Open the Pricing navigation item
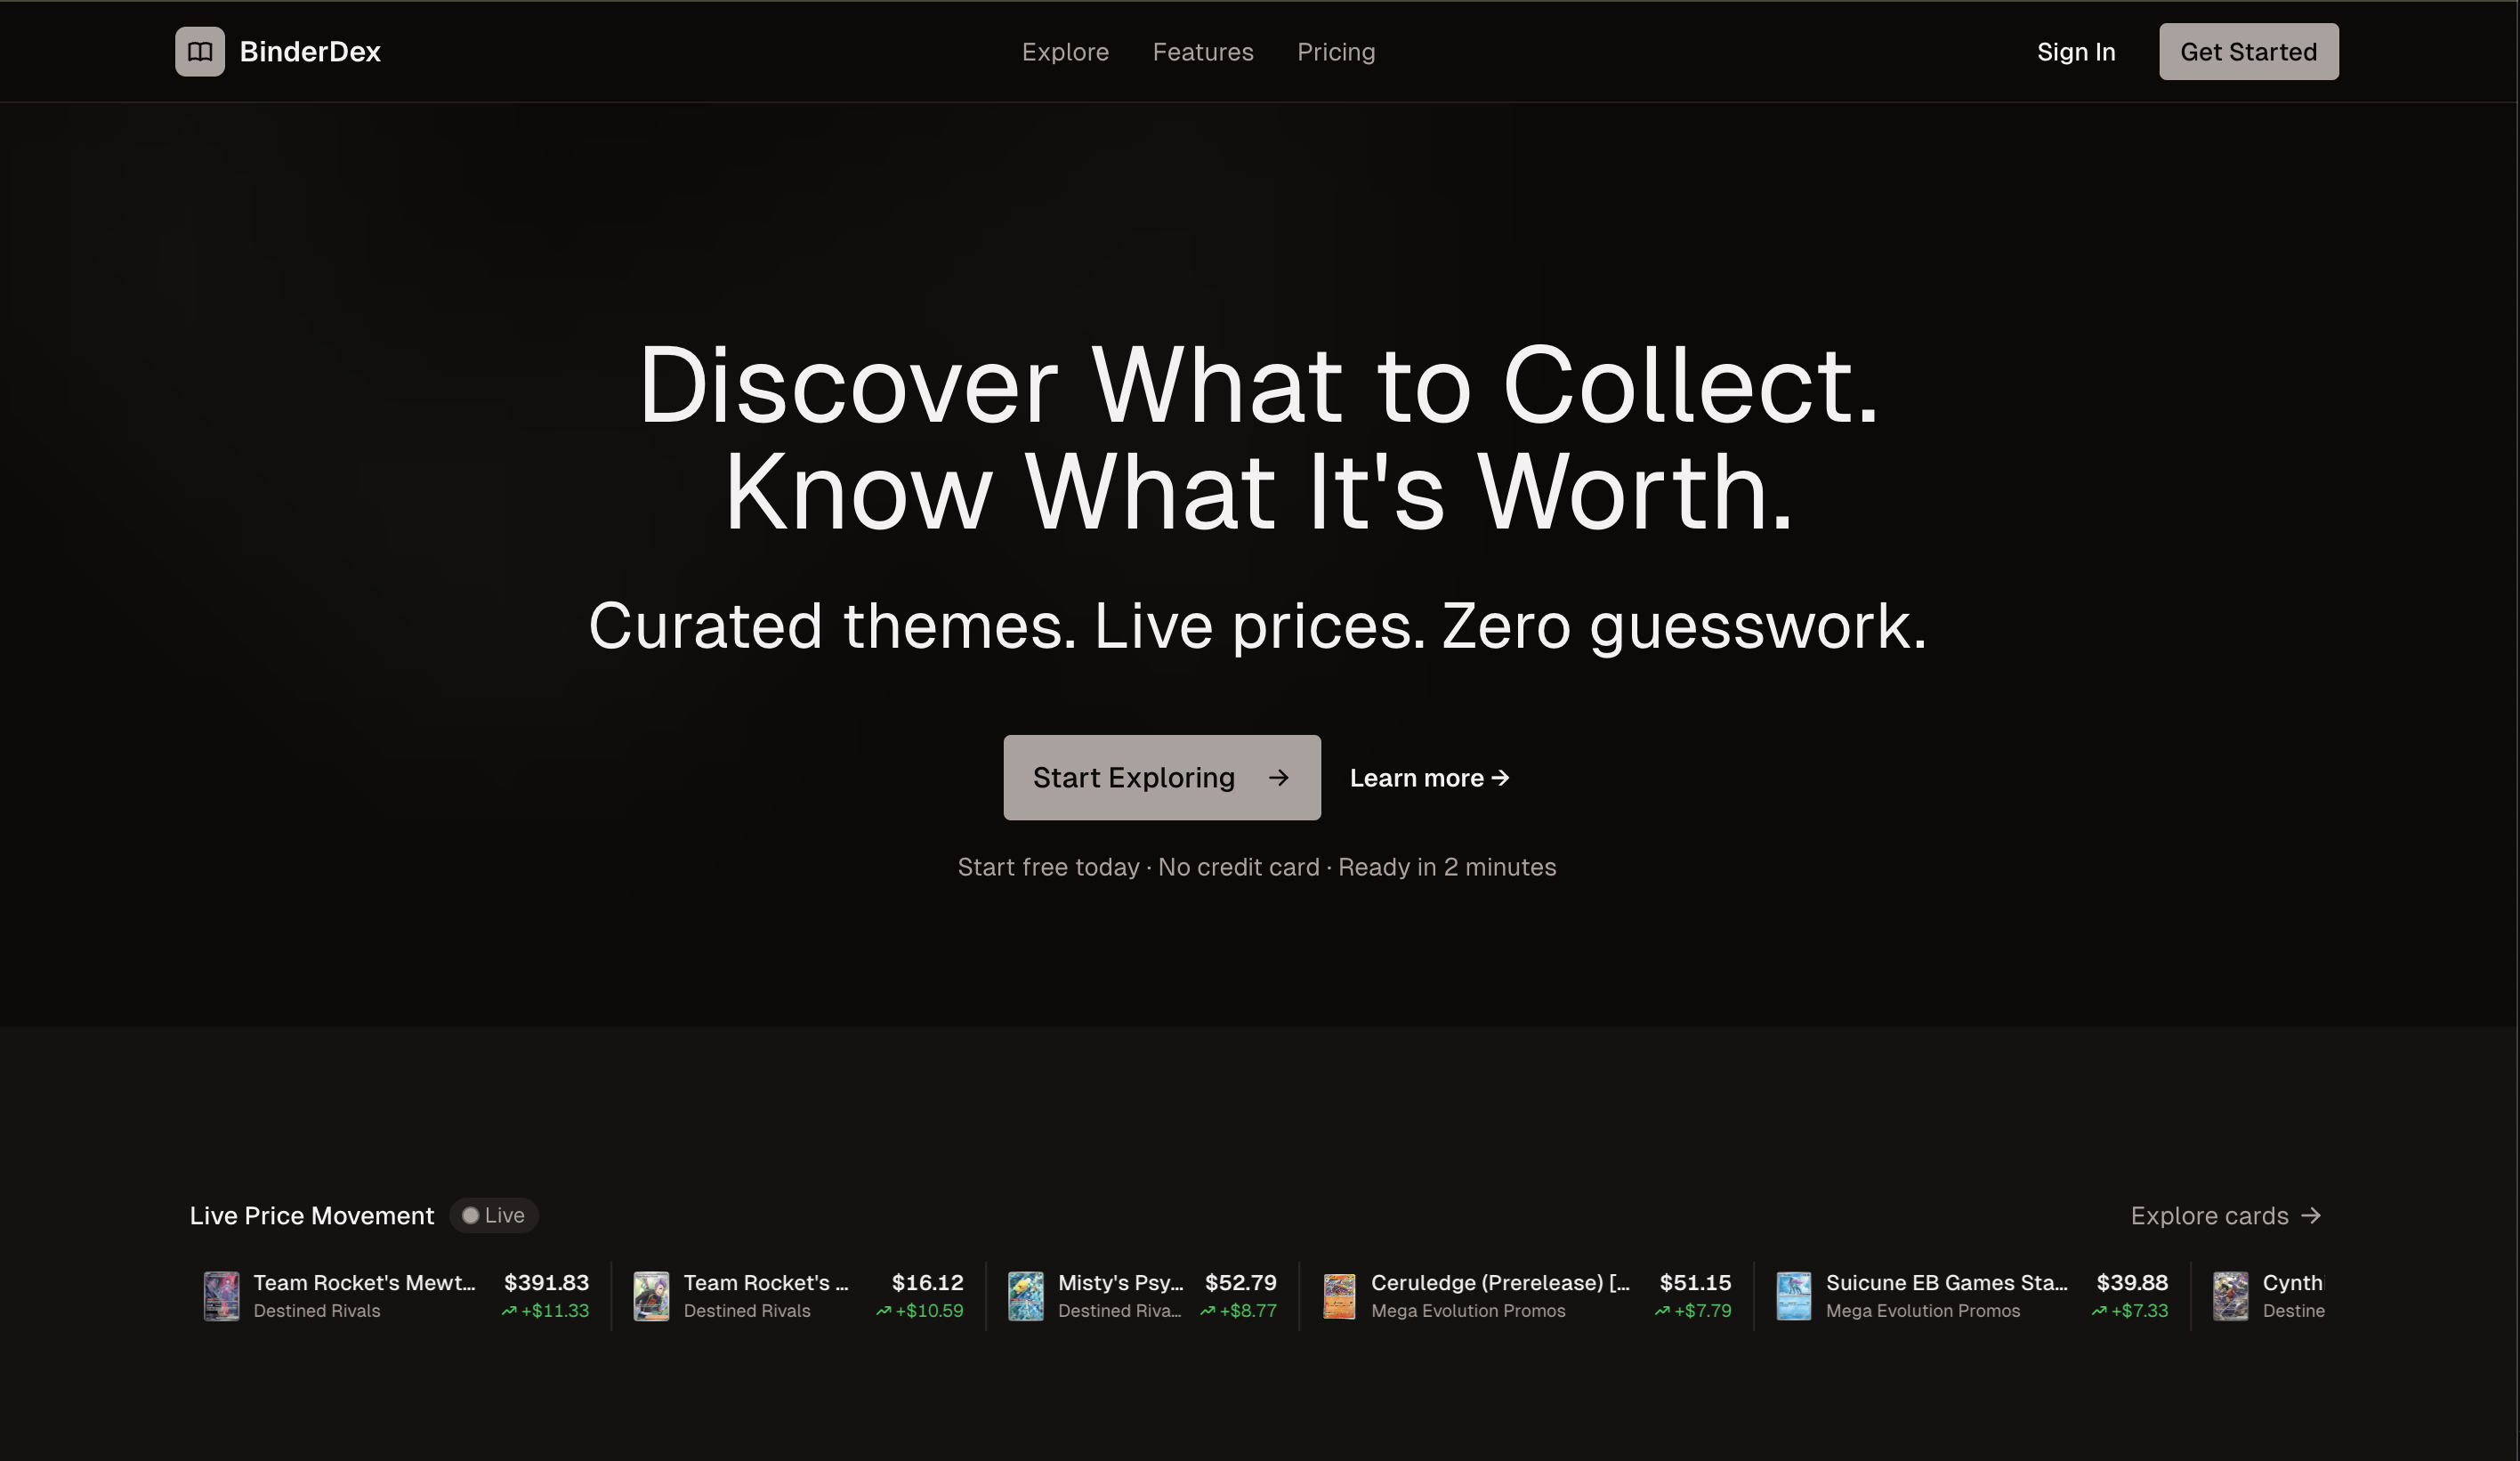The width and height of the screenshot is (2520, 1461). click(x=1336, y=51)
